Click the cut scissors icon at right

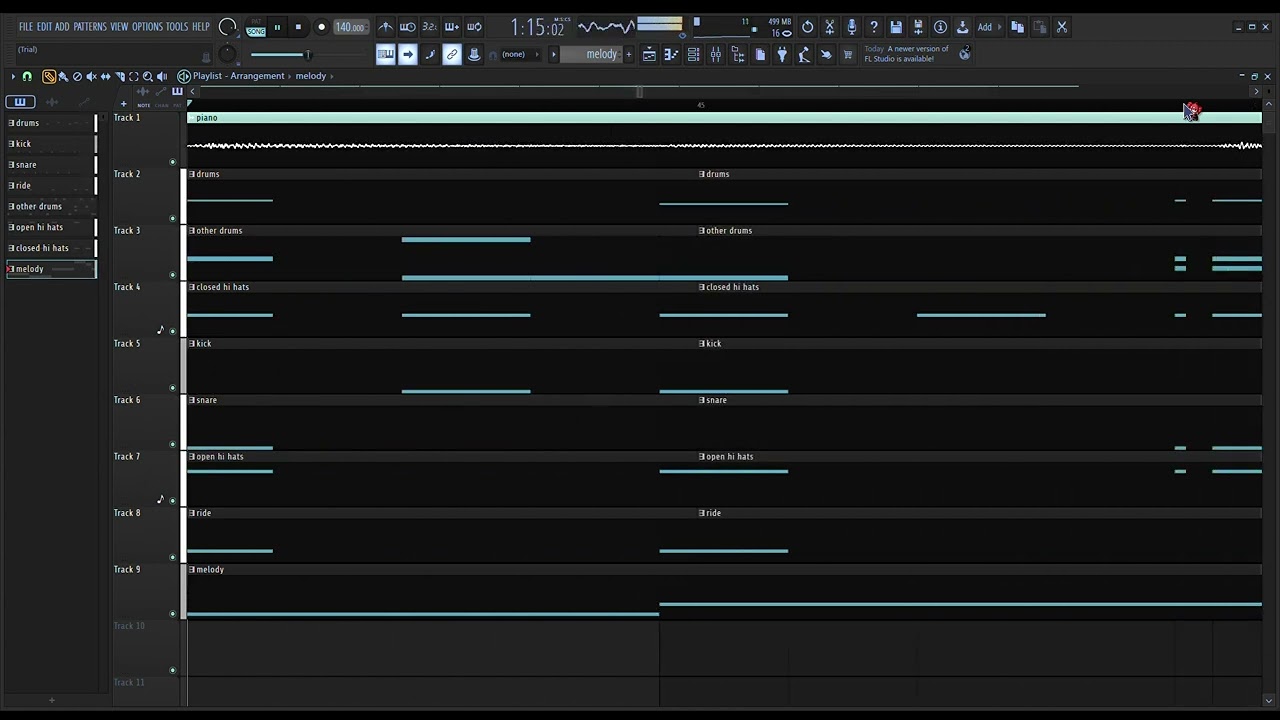point(1061,27)
